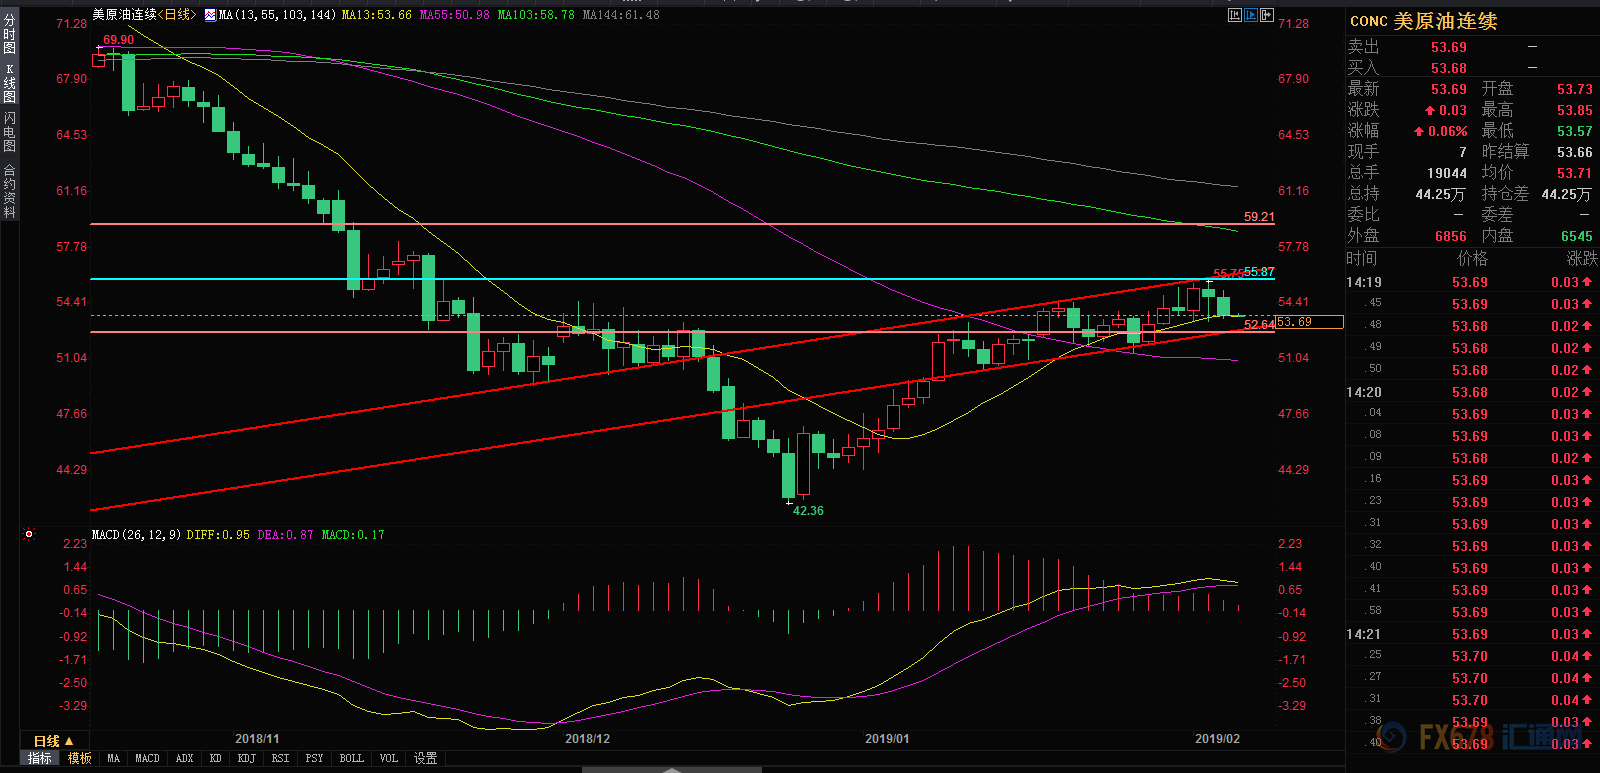Click the third chart layout icon with arrow
Image resolution: width=1600 pixels, height=773 pixels.
coord(1267,15)
